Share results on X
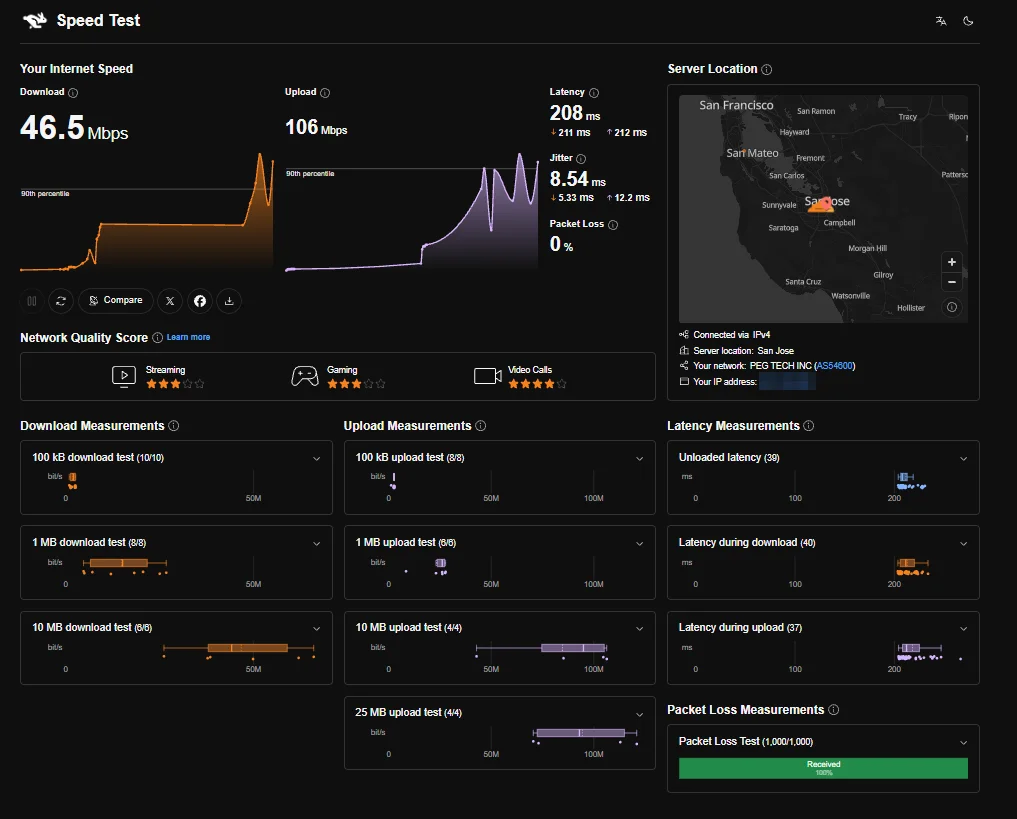Screen dimensions: 1017x819 point(170,301)
